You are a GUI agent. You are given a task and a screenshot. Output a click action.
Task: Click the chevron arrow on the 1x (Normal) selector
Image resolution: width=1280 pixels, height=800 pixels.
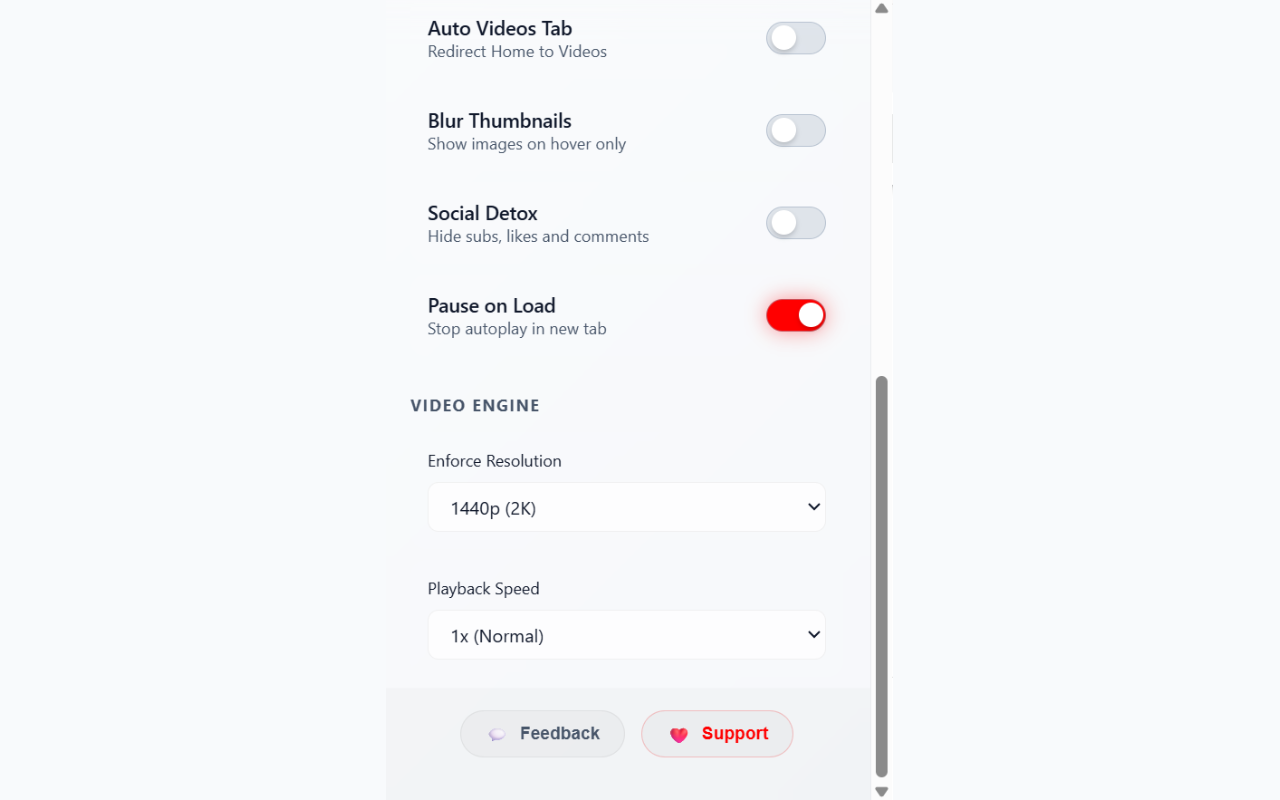point(813,635)
